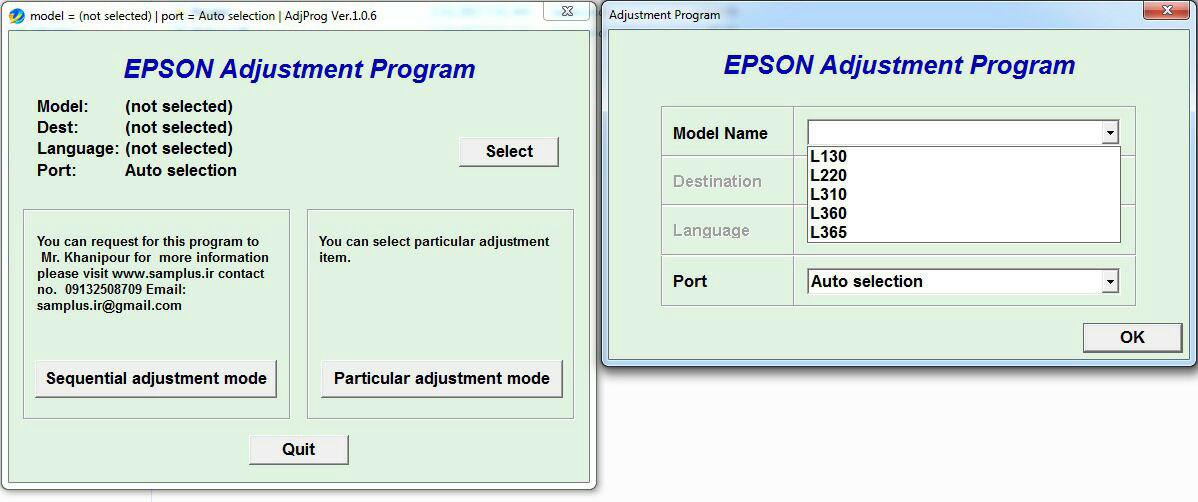Click the Adjustment Program dialog title

664,15
